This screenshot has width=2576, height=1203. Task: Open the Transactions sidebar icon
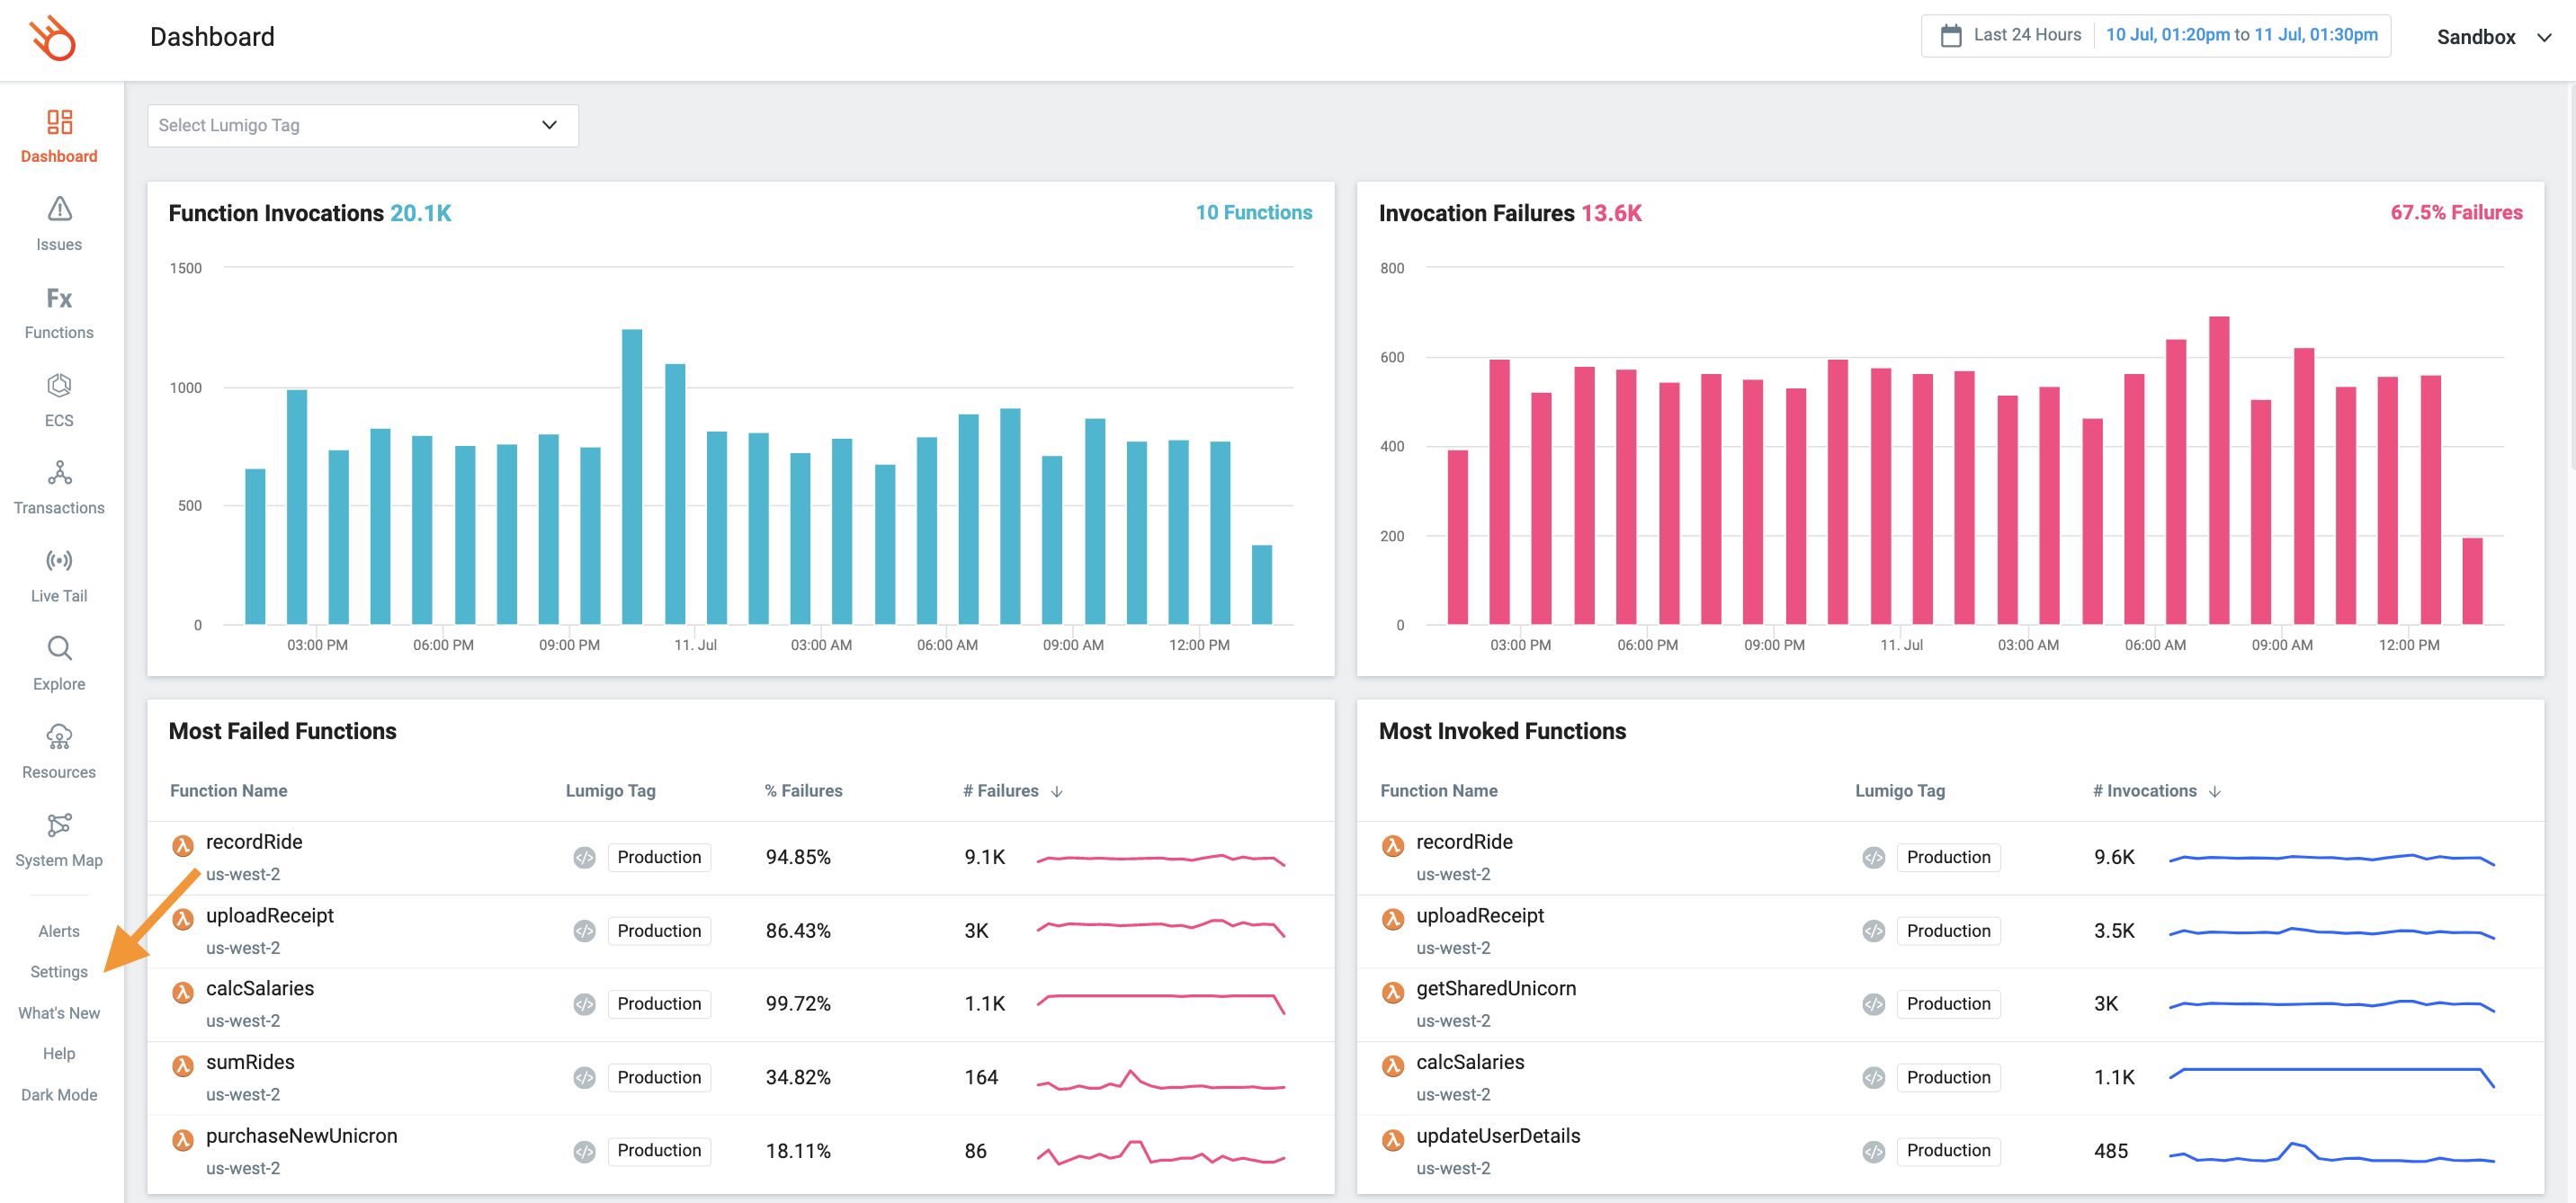pos(59,473)
